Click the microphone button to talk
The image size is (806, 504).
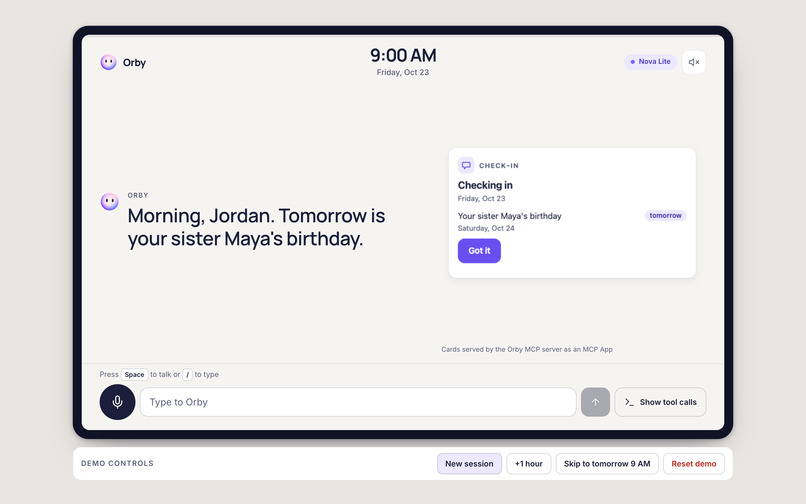tap(117, 402)
